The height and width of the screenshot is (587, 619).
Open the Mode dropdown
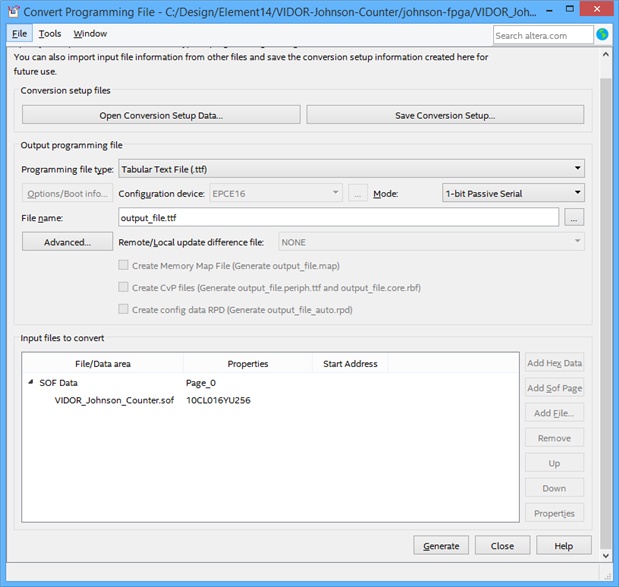[513, 193]
